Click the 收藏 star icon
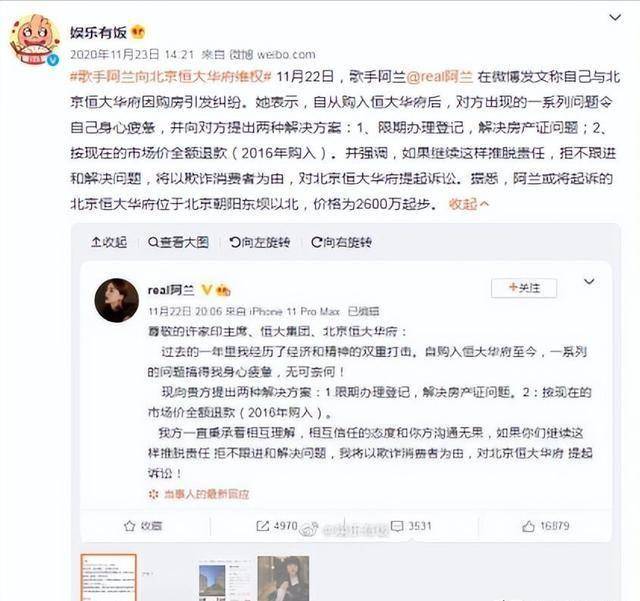 (129, 526)
